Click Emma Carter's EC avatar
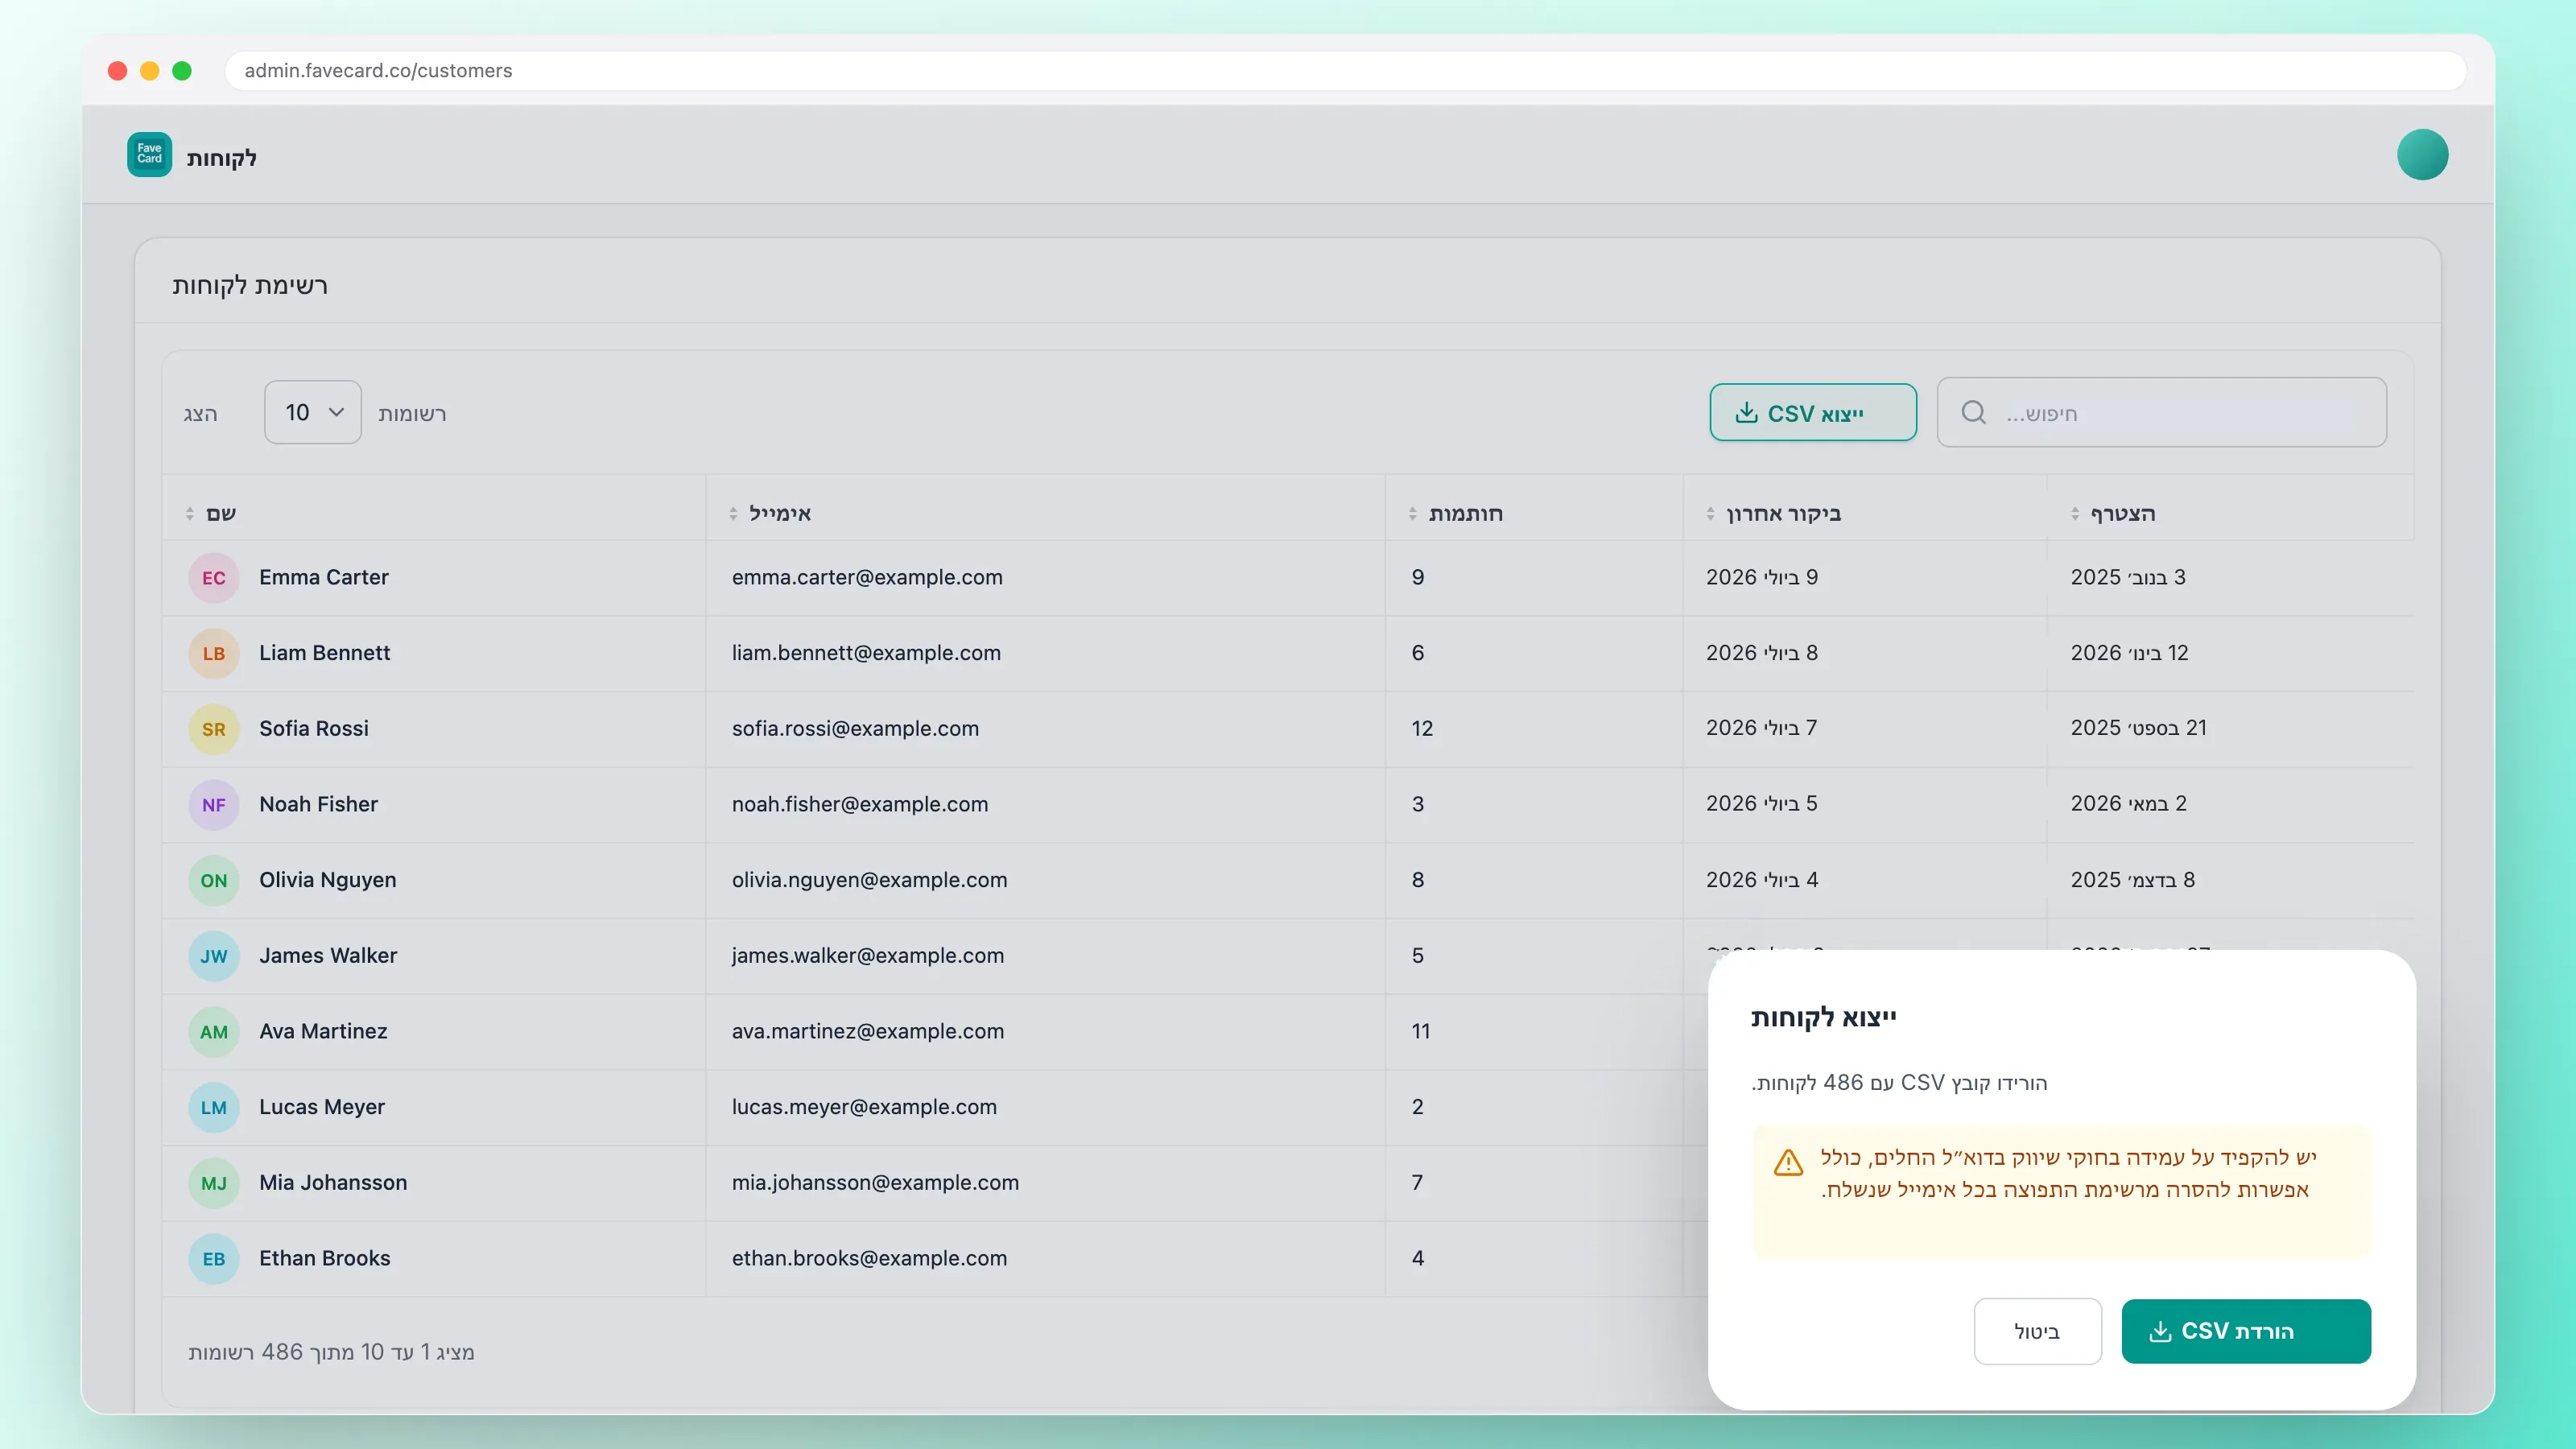 pyautogui.click(x=213, y=578)
